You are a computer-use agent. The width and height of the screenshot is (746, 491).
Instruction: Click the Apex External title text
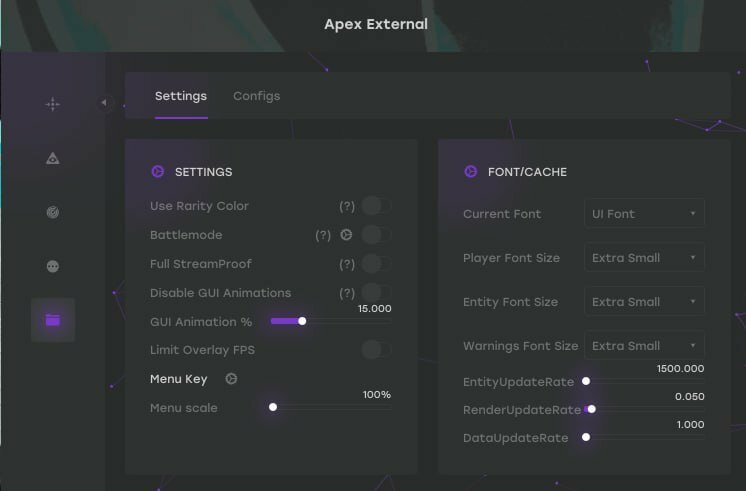click(376, 24)
